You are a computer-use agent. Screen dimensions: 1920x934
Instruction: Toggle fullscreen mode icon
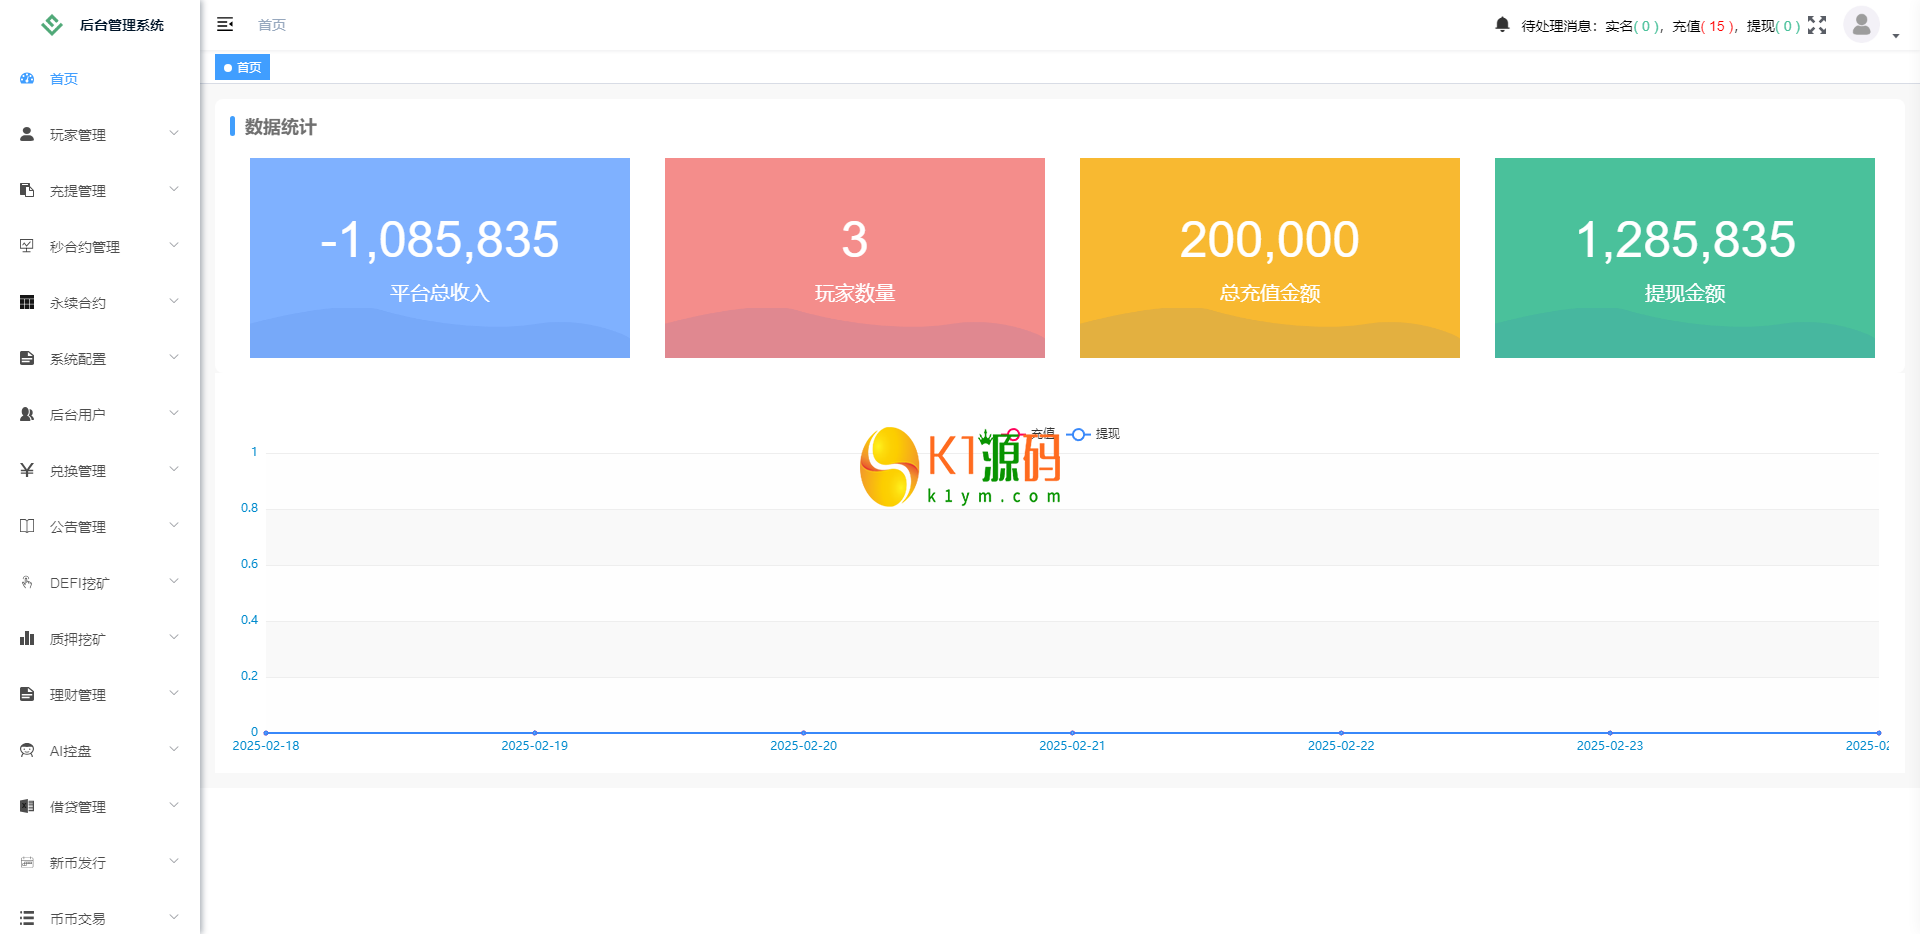(x=1817, y=25)
